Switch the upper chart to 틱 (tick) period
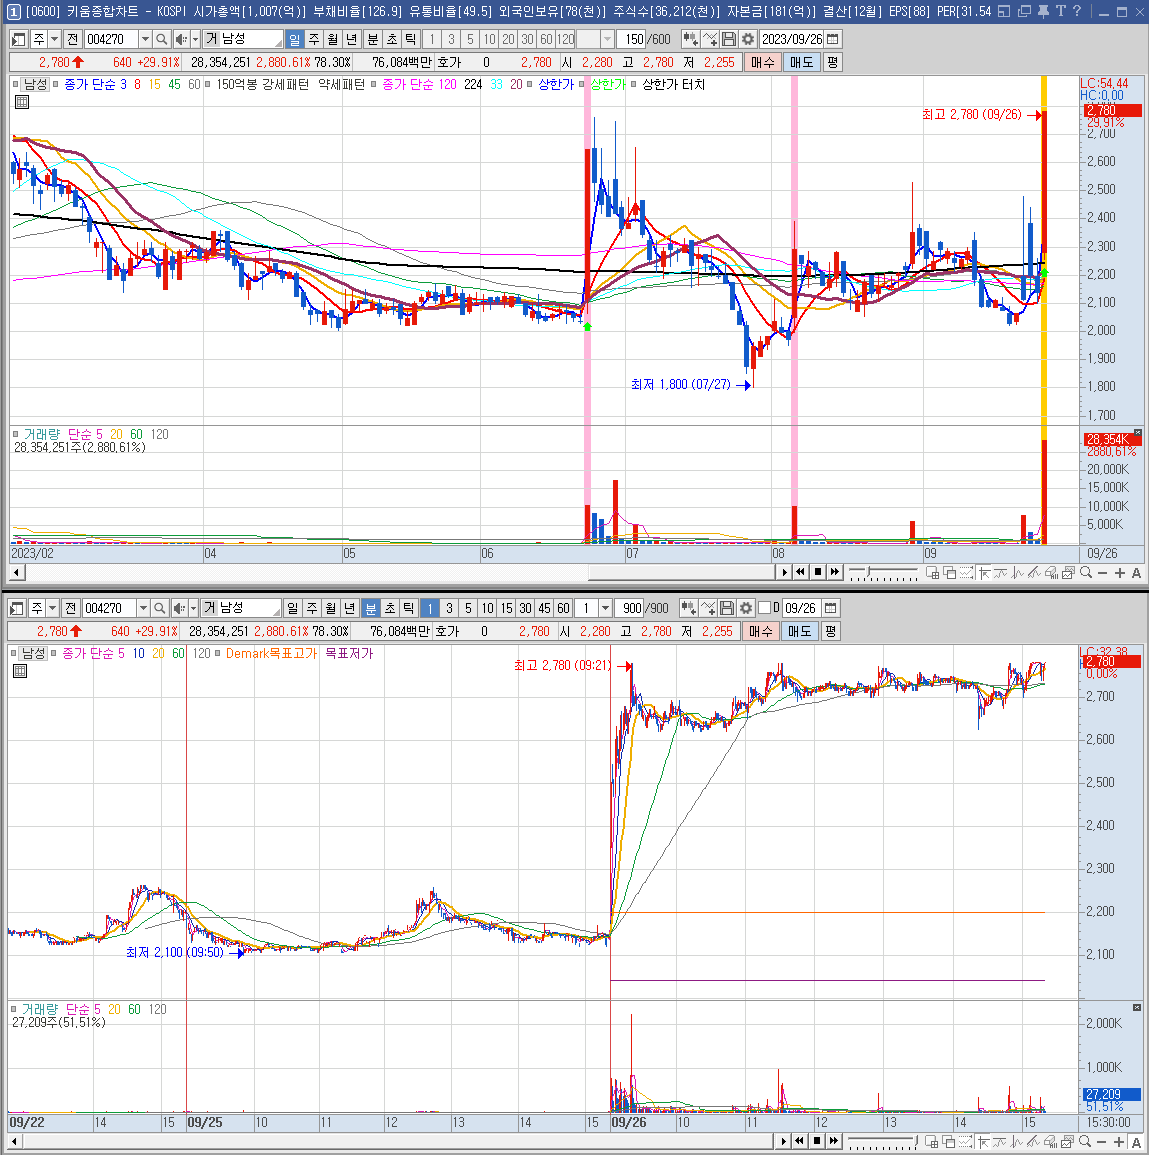Image resolution: width=1149 pixels, height=1155 pixels. click(x=411, y=39)
